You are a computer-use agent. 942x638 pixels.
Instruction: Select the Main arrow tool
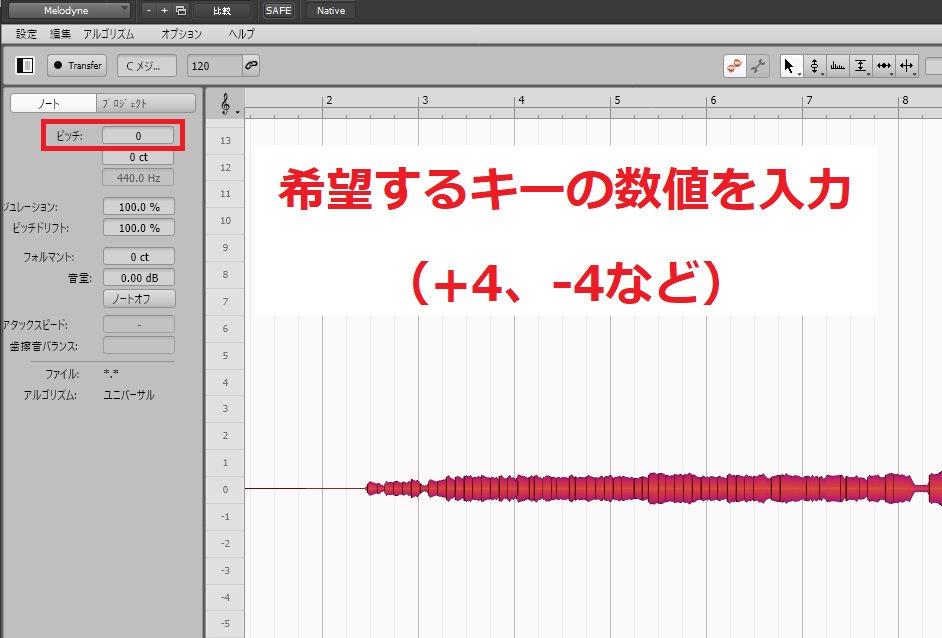pos(789,66)
